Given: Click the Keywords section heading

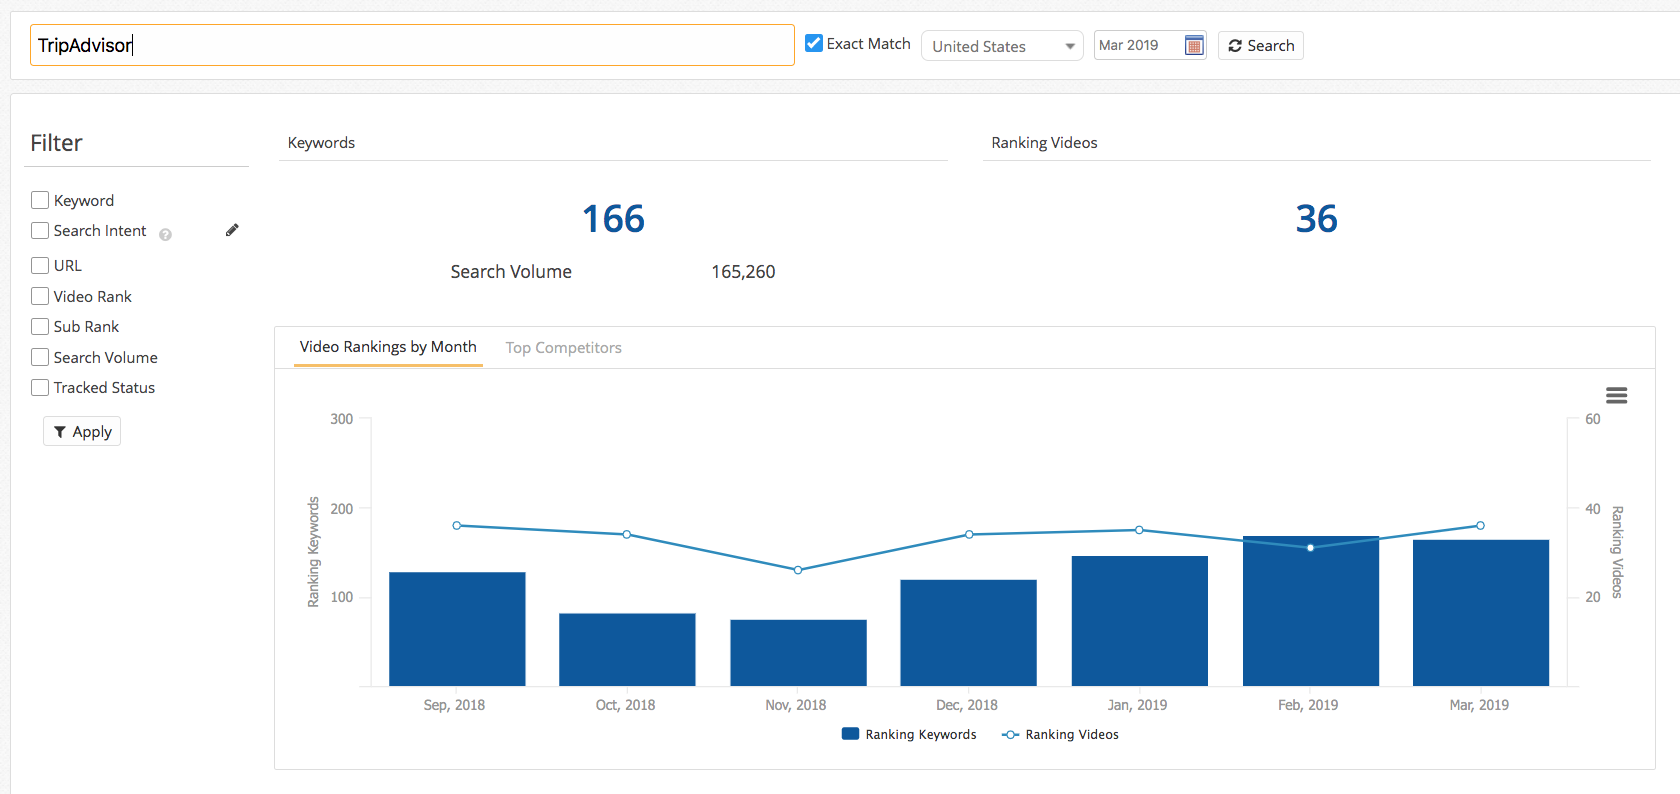Looking at the screenshot, I should pyautogui.click(x=321, y=143).
